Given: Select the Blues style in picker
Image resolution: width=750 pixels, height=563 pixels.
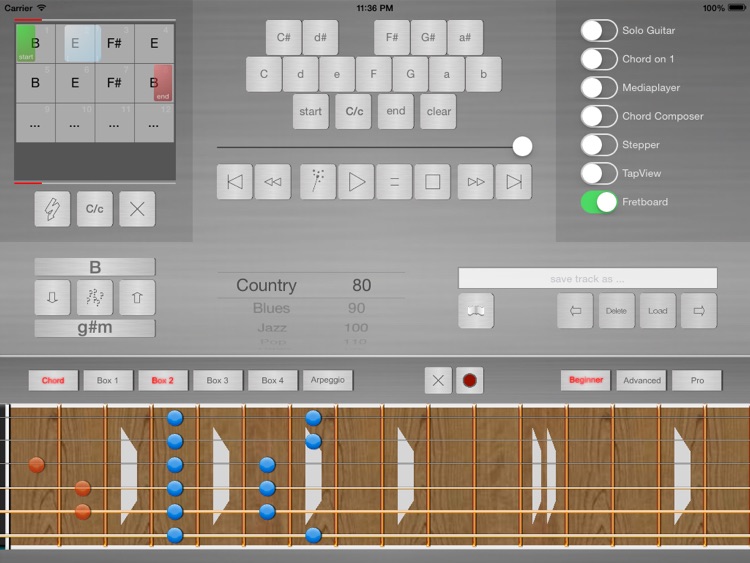Looking at the screenshot, I should click(x=271, y=308).
